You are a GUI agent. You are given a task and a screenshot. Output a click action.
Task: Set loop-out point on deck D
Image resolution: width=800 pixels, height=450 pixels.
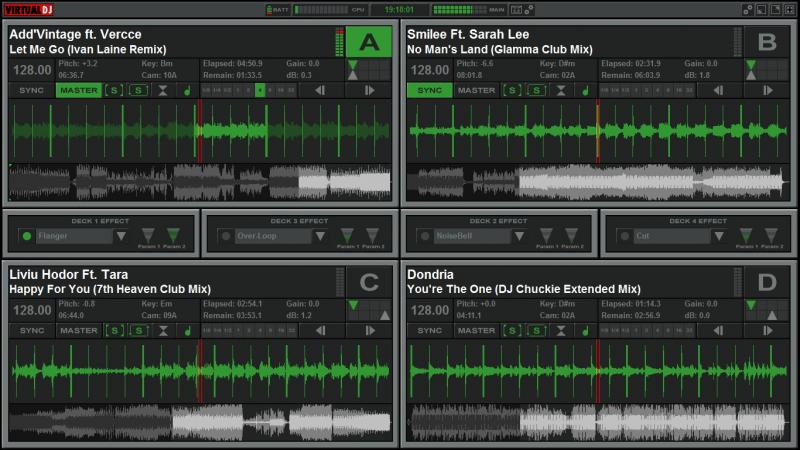pyautogui.click(x=767, y=331)
